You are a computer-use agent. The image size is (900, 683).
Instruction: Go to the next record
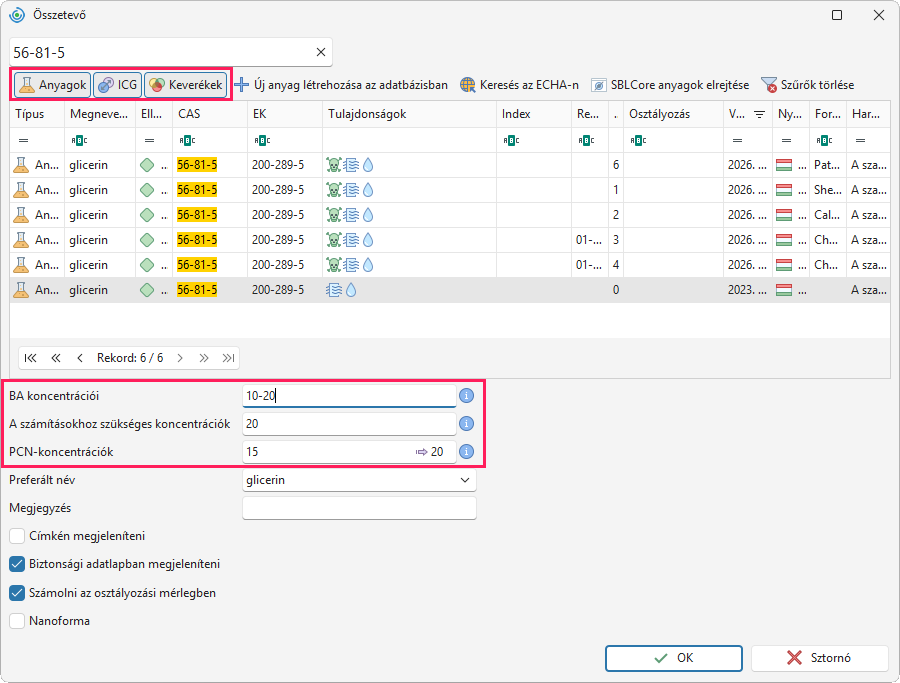pos(180,358)
